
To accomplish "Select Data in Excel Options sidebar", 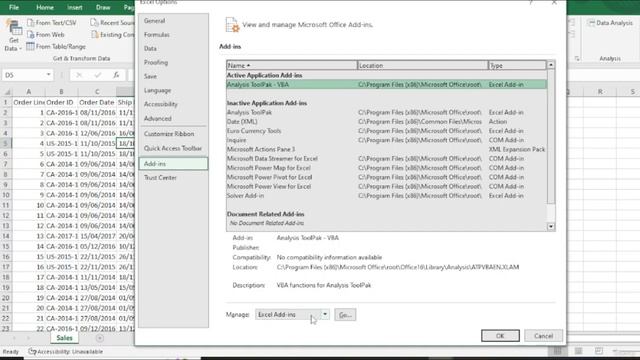I will click(x=173, y=49).
